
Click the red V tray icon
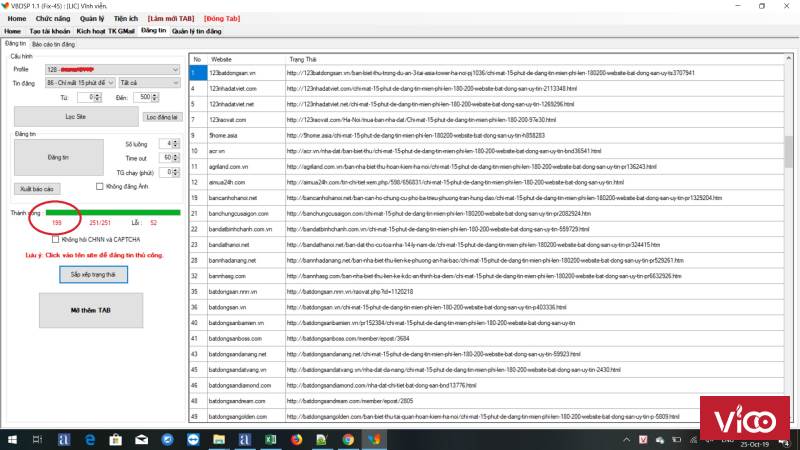point(643,439)
